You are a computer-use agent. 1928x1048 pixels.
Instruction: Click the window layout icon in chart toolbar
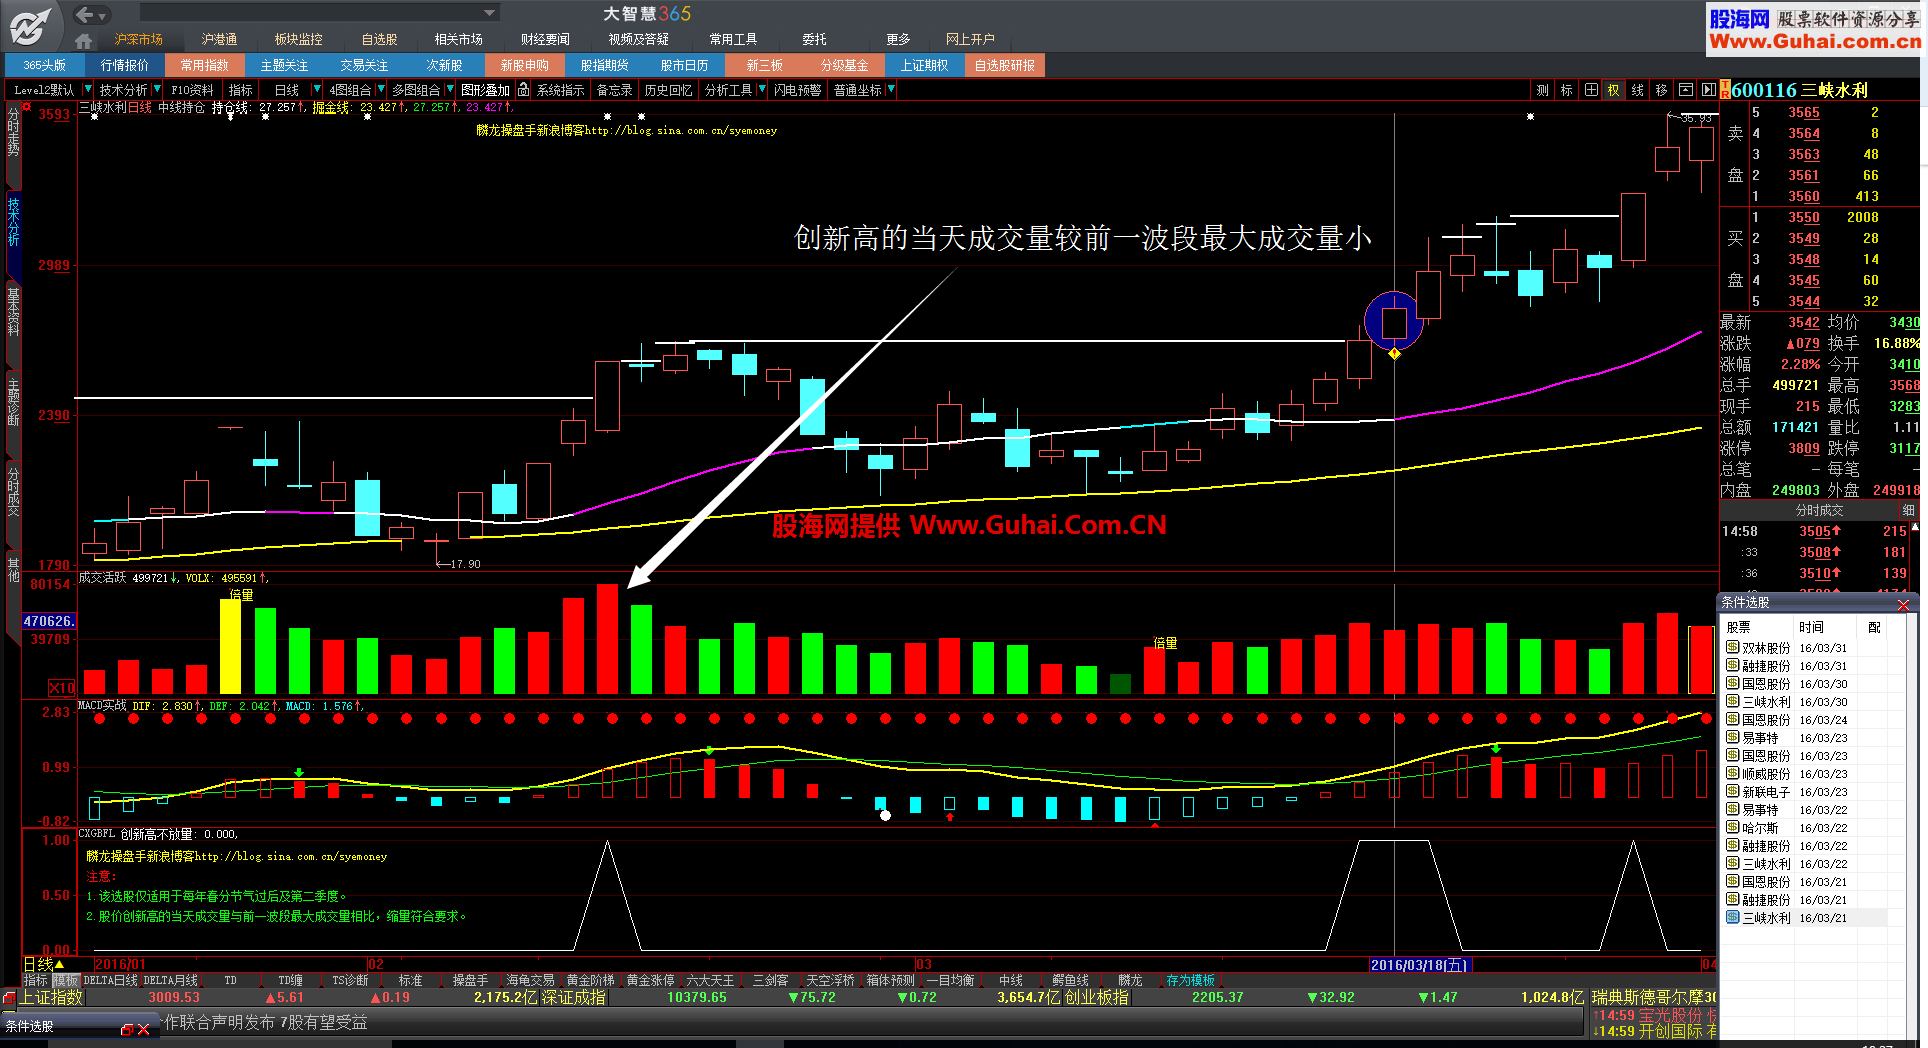pyautogui.click(x=1685, y=90)
